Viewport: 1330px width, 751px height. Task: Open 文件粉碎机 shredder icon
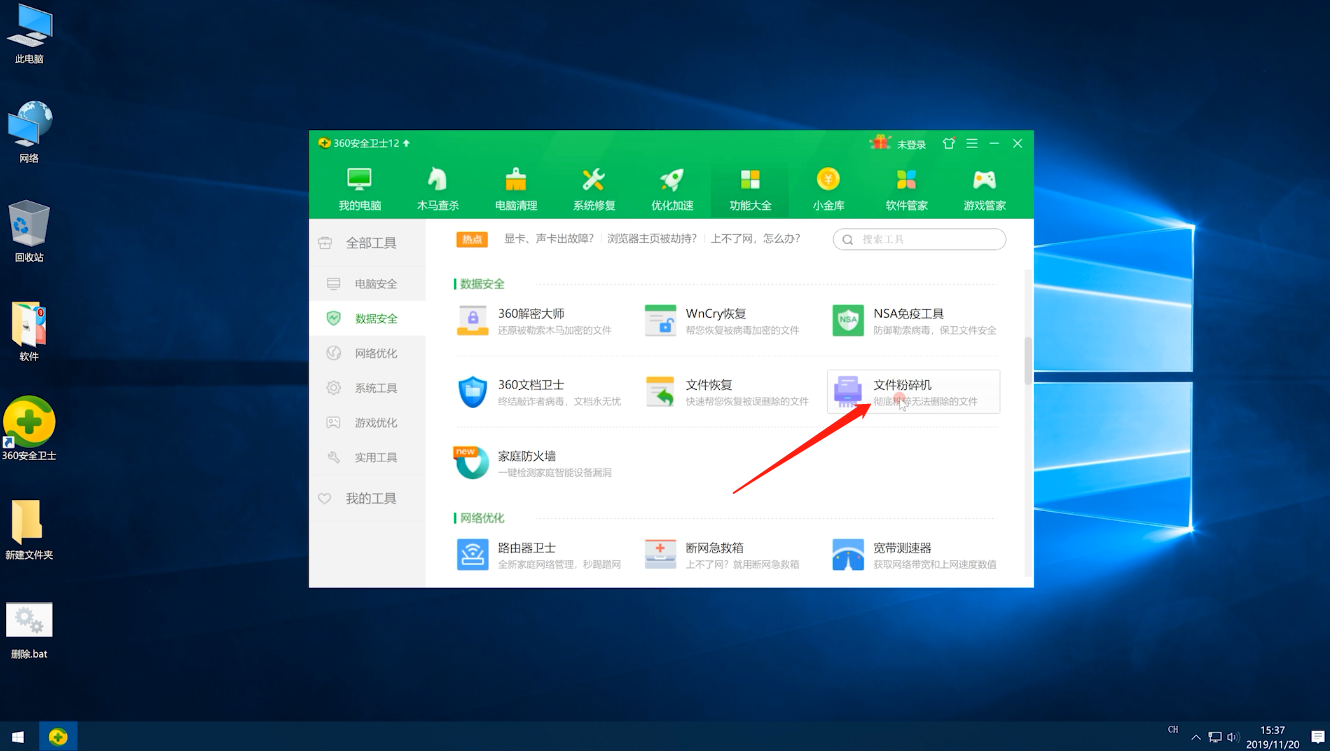coord(848,392)
